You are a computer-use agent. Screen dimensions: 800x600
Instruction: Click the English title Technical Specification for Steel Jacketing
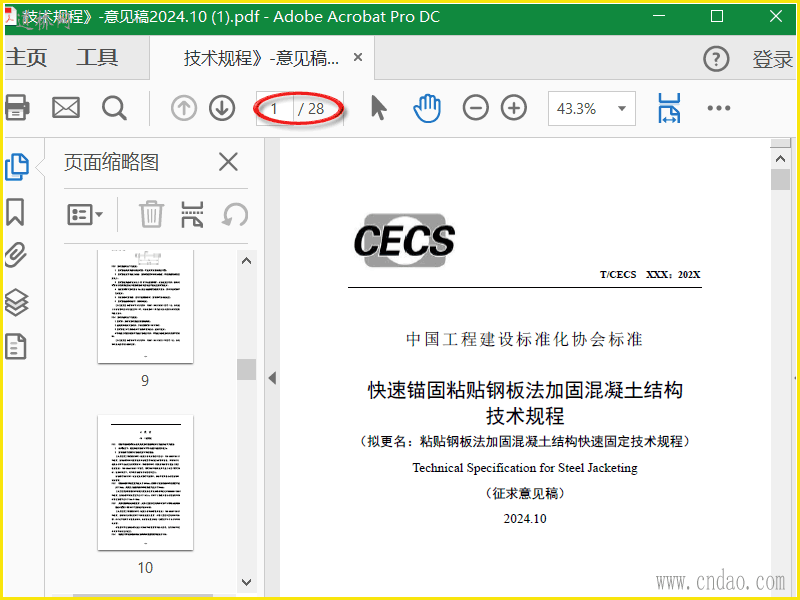click(x=525, y=467)
